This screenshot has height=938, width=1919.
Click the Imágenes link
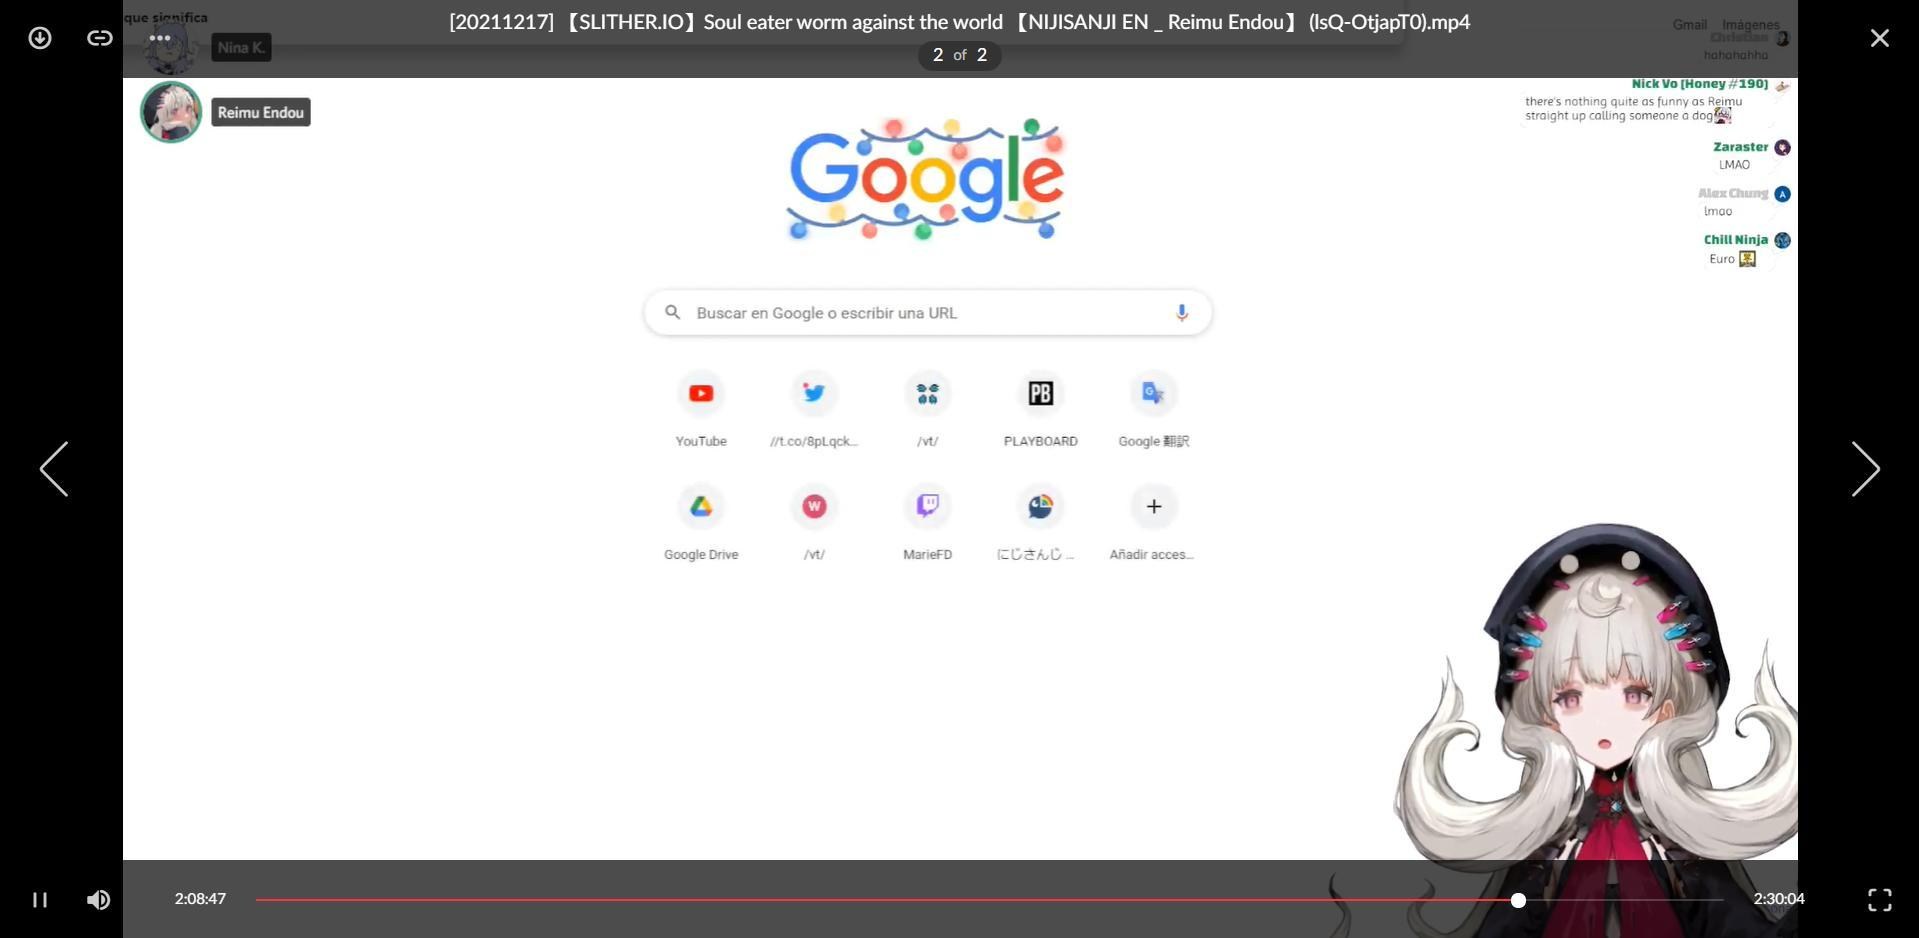point(1750,25)
